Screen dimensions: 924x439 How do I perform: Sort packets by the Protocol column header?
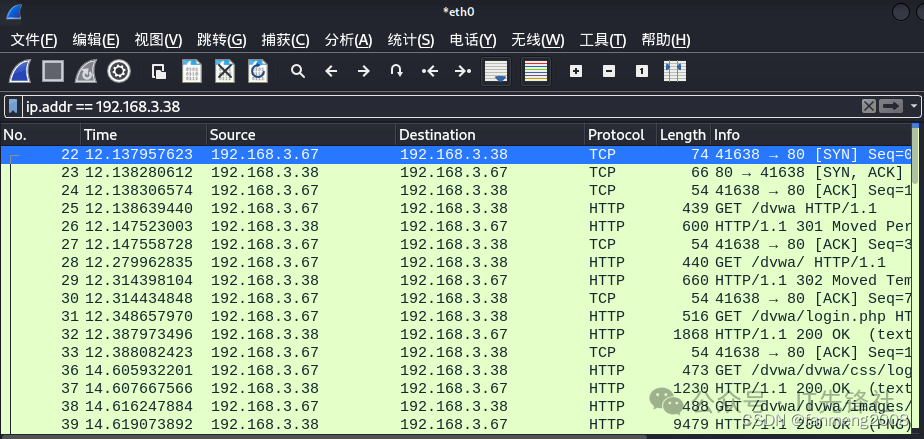617,135
